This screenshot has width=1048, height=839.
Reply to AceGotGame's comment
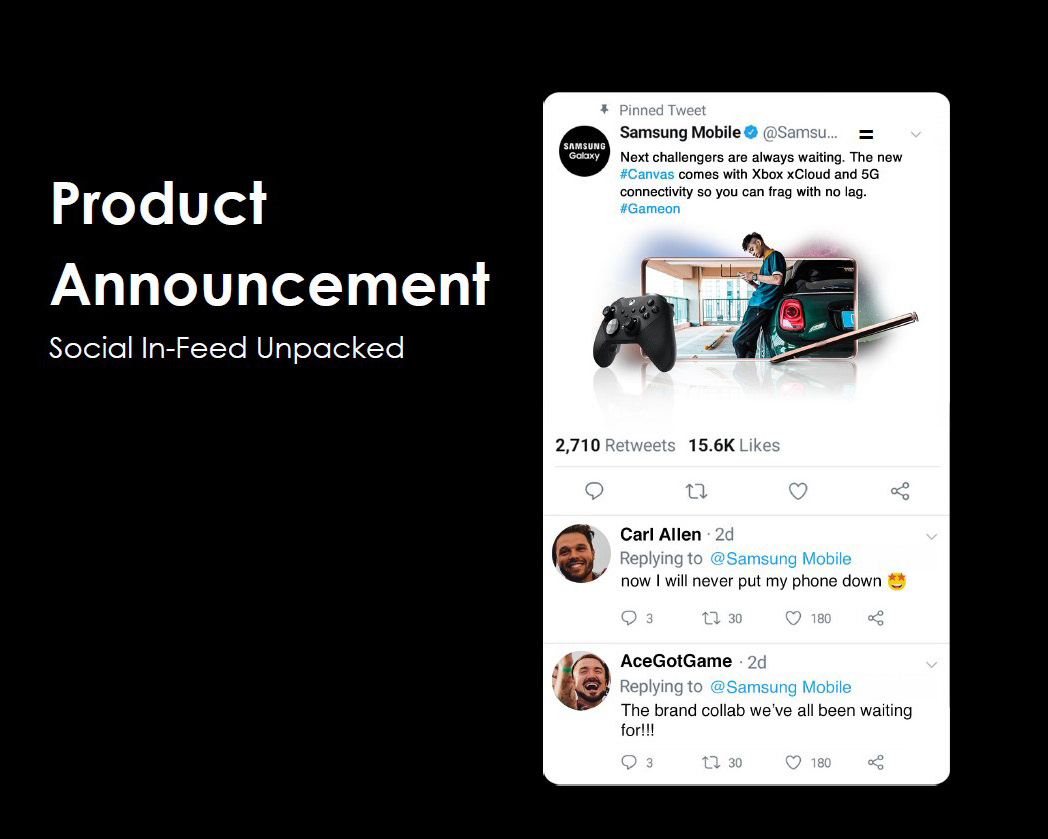[629, 762]
